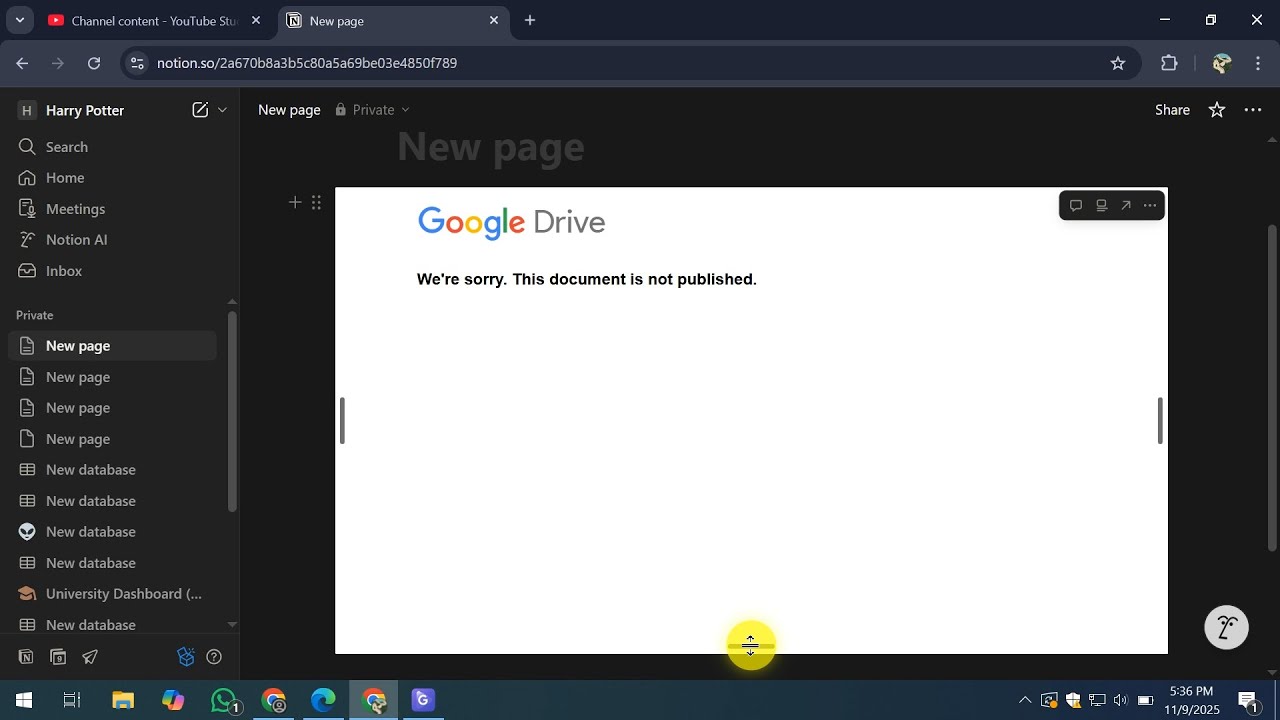Add comment to the embed block
Viewport: 1280px width, 720px height.
1076,206
